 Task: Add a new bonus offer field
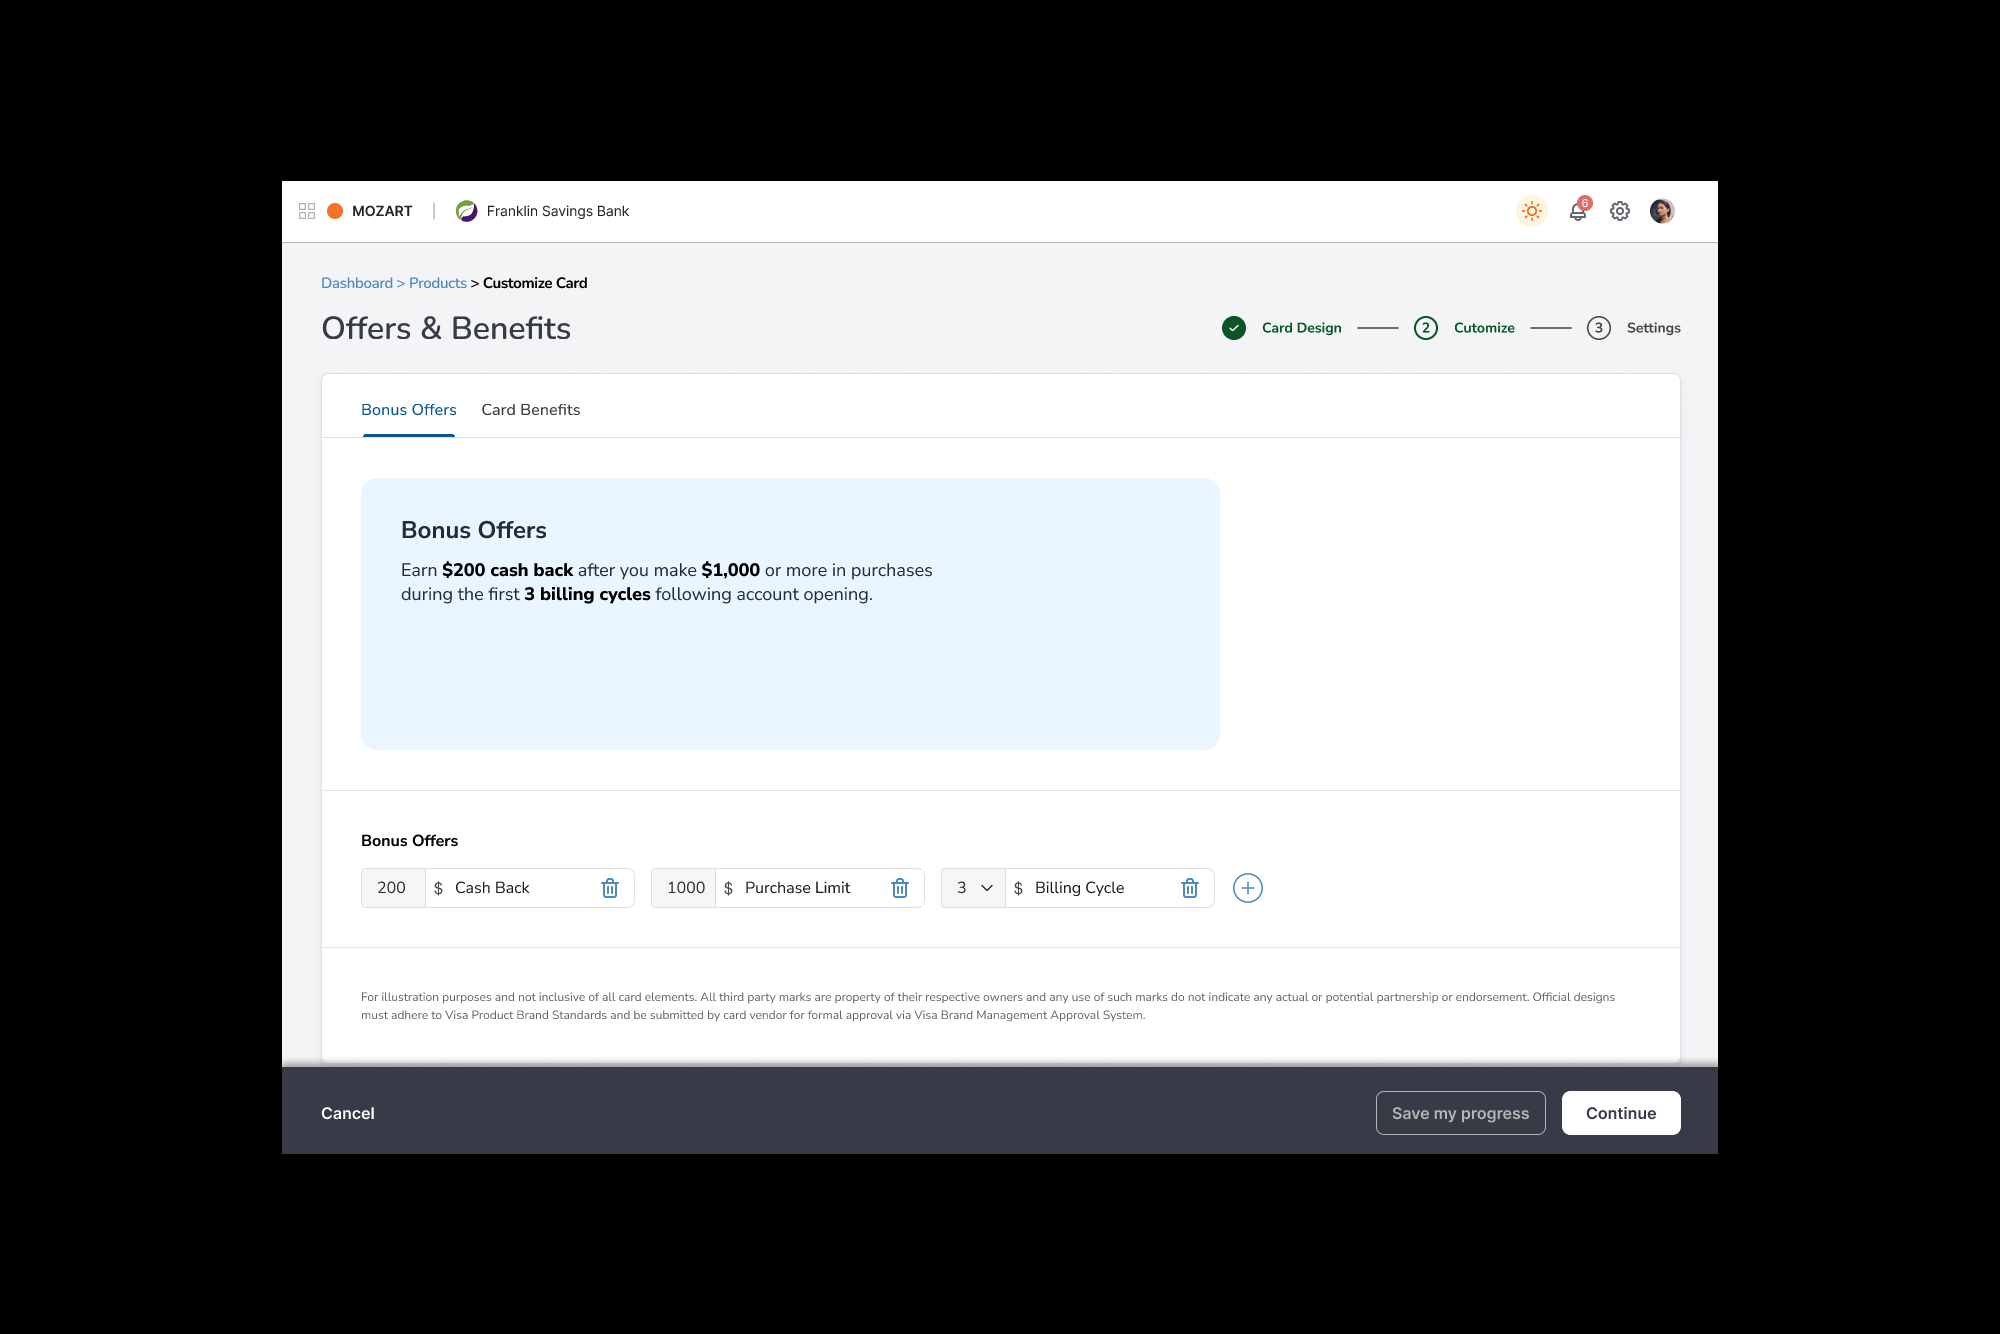tap(1247, 888)
